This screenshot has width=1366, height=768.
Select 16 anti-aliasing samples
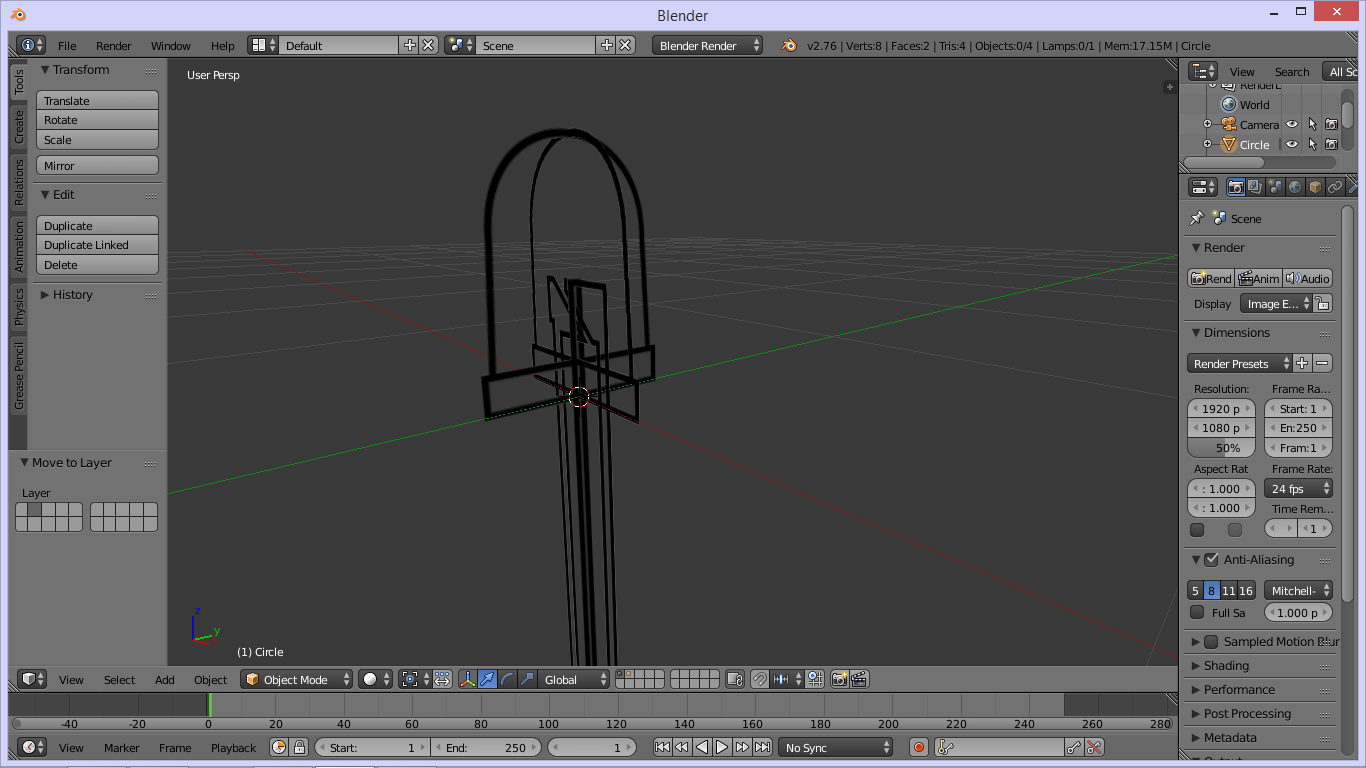pos(1246,590)
